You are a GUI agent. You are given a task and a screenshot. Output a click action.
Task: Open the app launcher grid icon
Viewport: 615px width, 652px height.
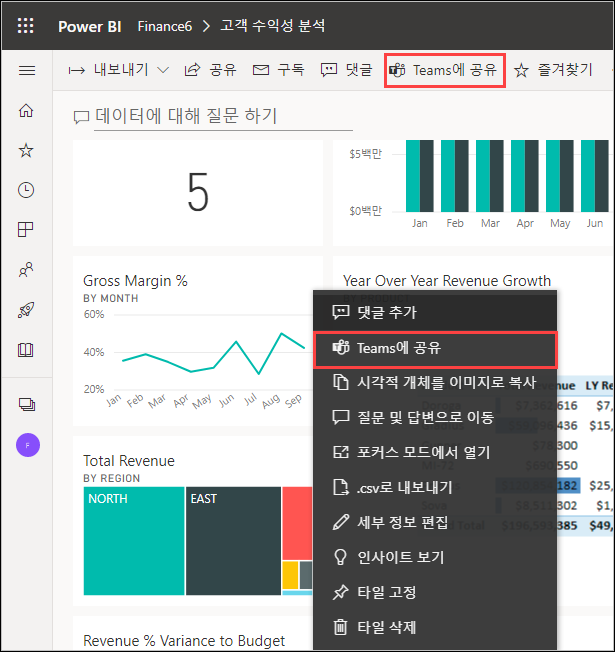coord(25,26)
